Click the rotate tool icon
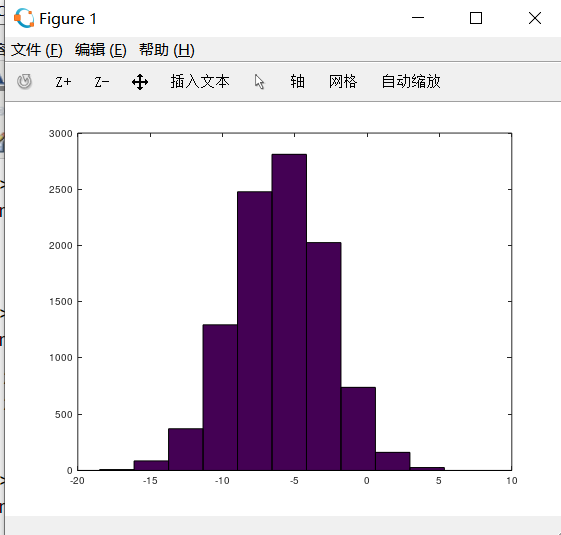This screenshot has width=561, height=535. click(24, 82)
